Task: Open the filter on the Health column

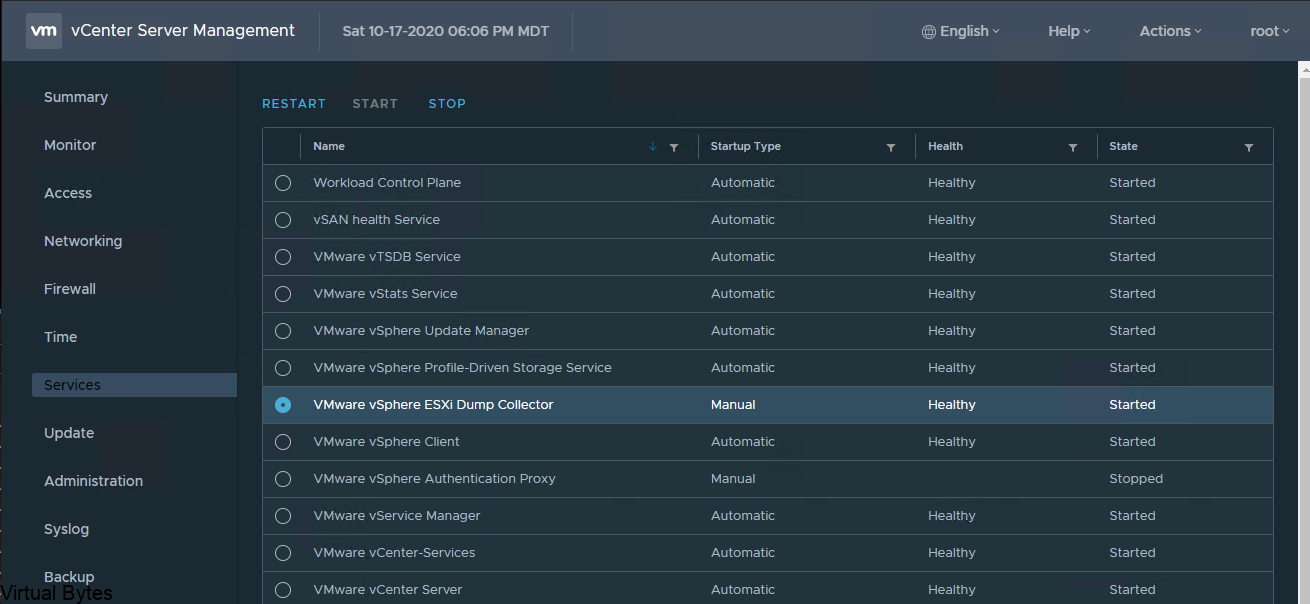Action: [1073, 147]
